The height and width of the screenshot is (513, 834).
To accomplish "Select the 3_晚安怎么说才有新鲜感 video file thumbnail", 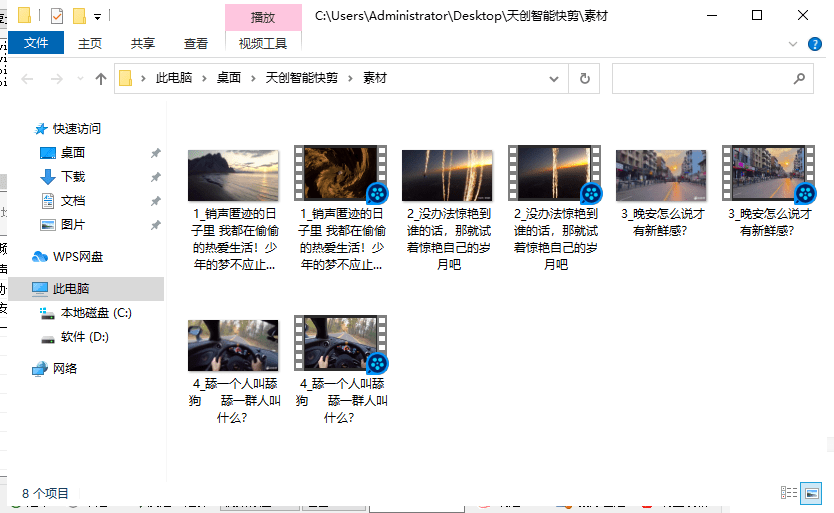I will coord(769,173).
